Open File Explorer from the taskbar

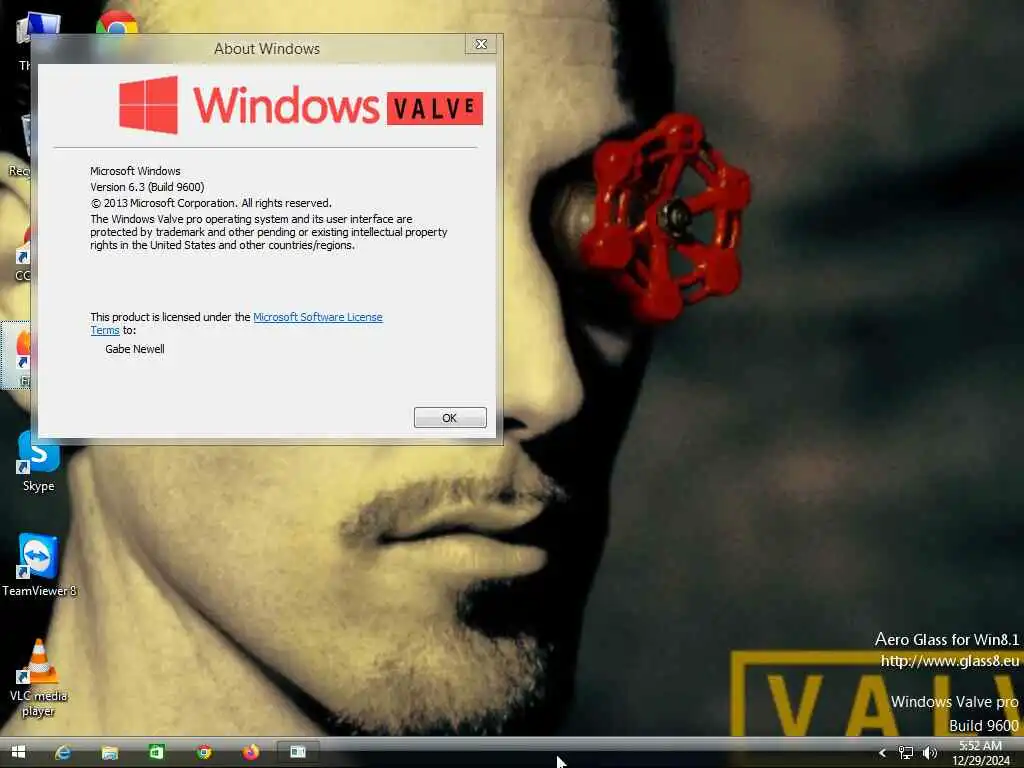[110, 752]
